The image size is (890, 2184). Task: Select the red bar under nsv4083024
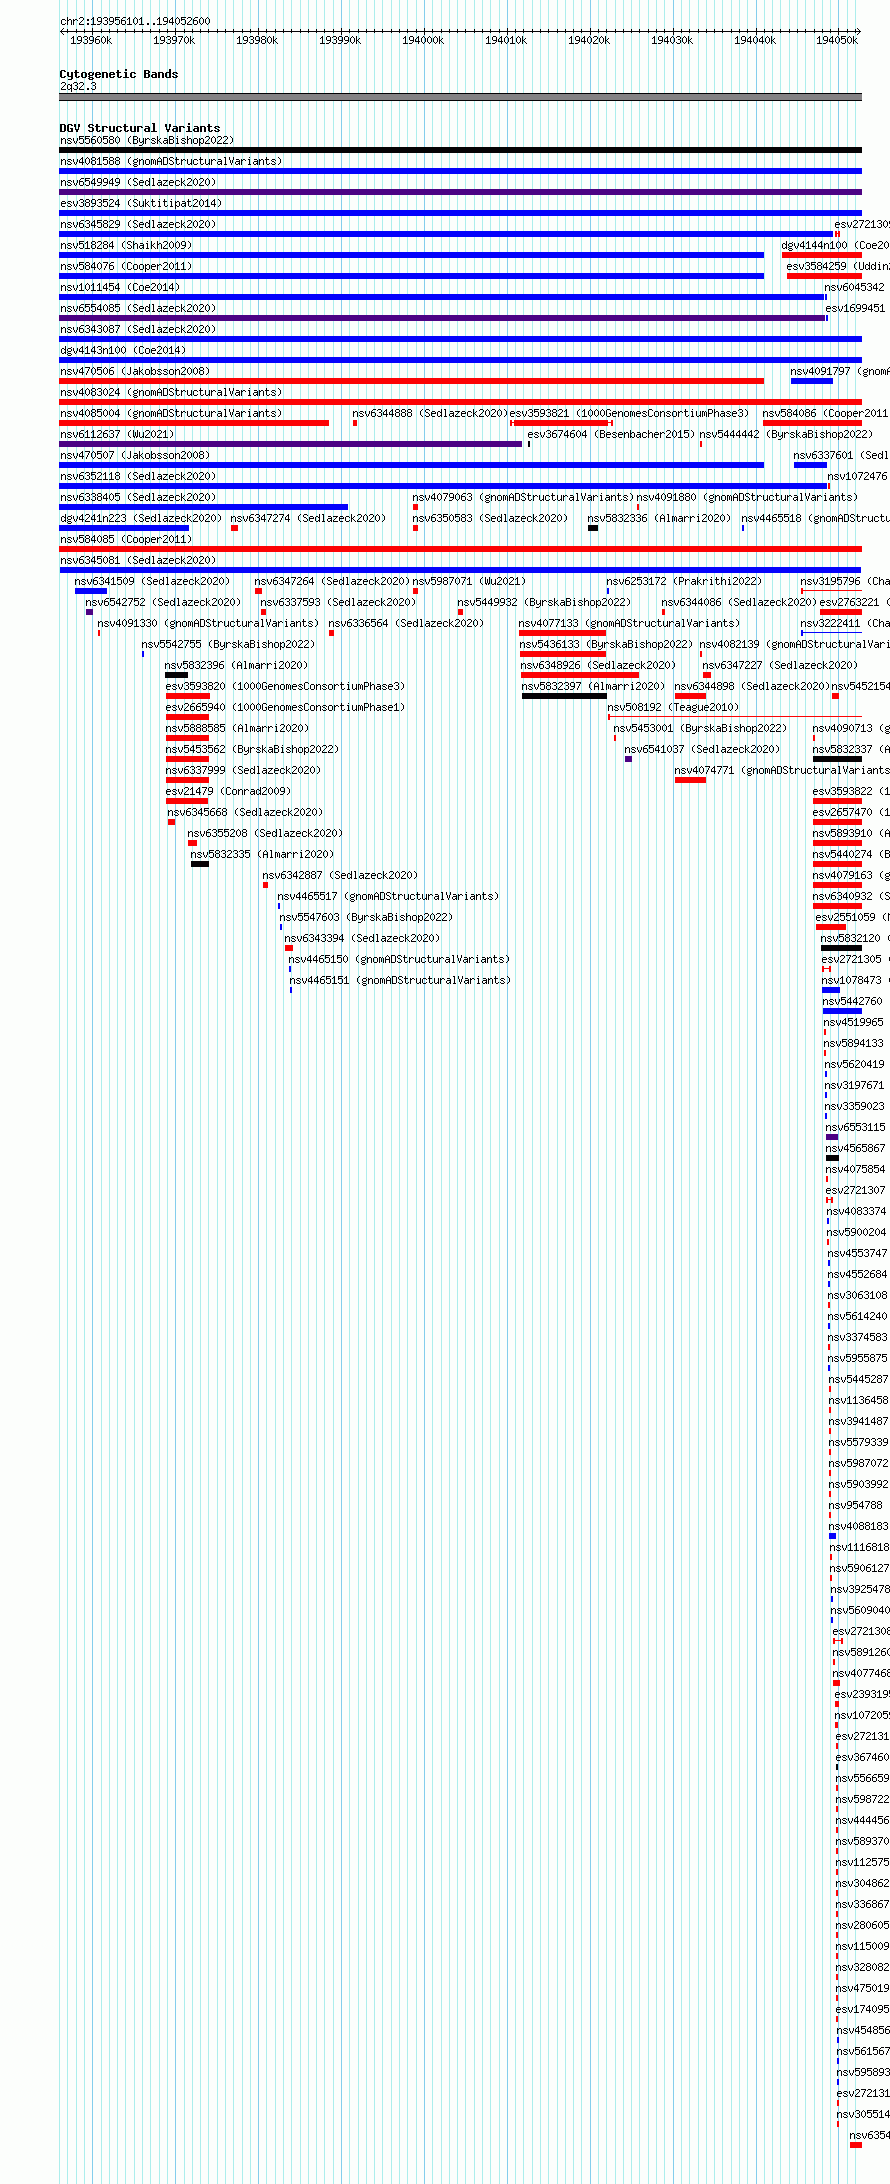click(x=460, y=402)
